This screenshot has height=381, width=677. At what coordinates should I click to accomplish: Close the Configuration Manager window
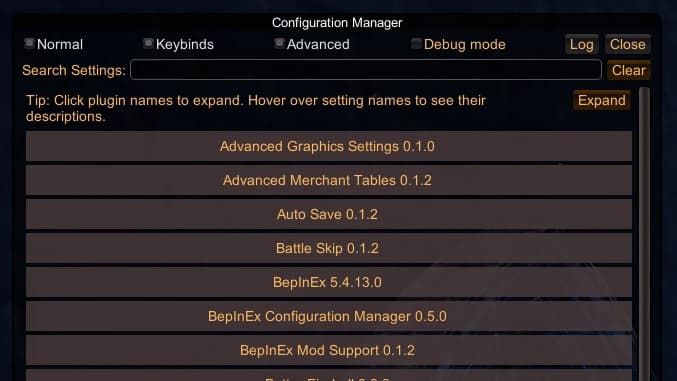coord(627,44)
